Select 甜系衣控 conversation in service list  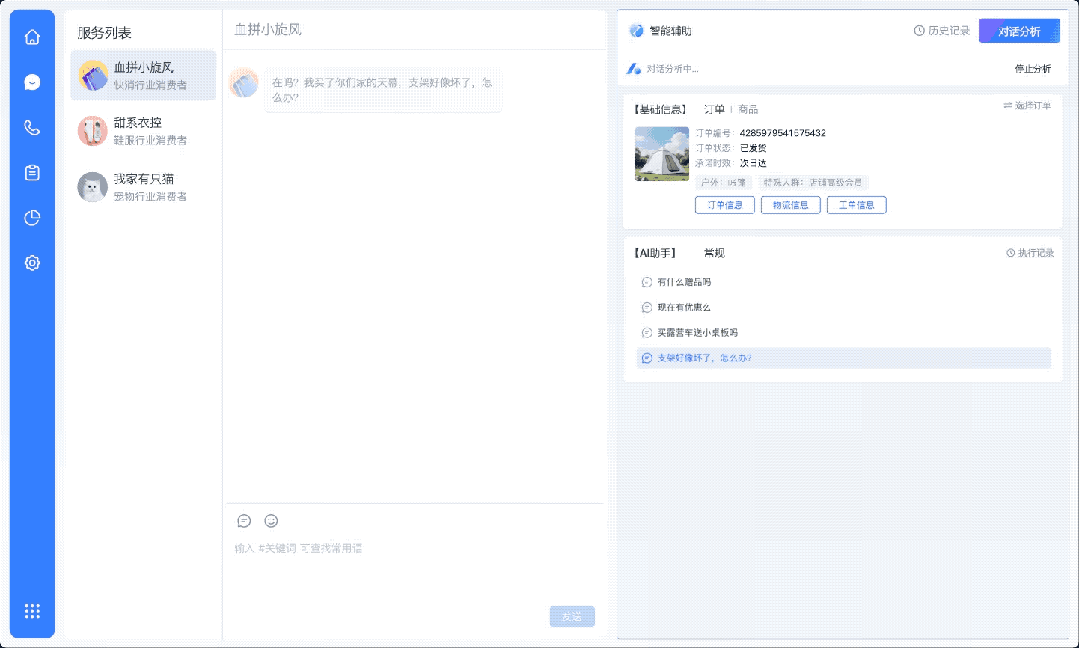(143, 131)
